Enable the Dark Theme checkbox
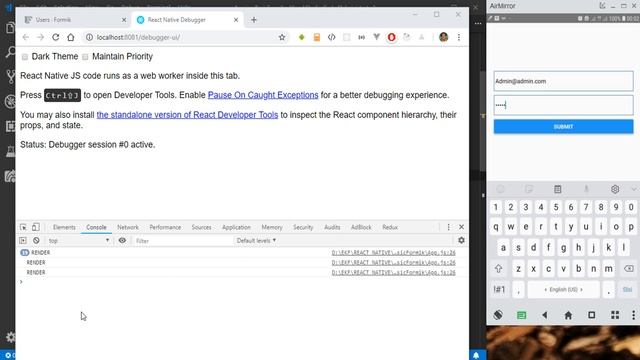The height and width of the screenshot is (360, 640). 25,57
